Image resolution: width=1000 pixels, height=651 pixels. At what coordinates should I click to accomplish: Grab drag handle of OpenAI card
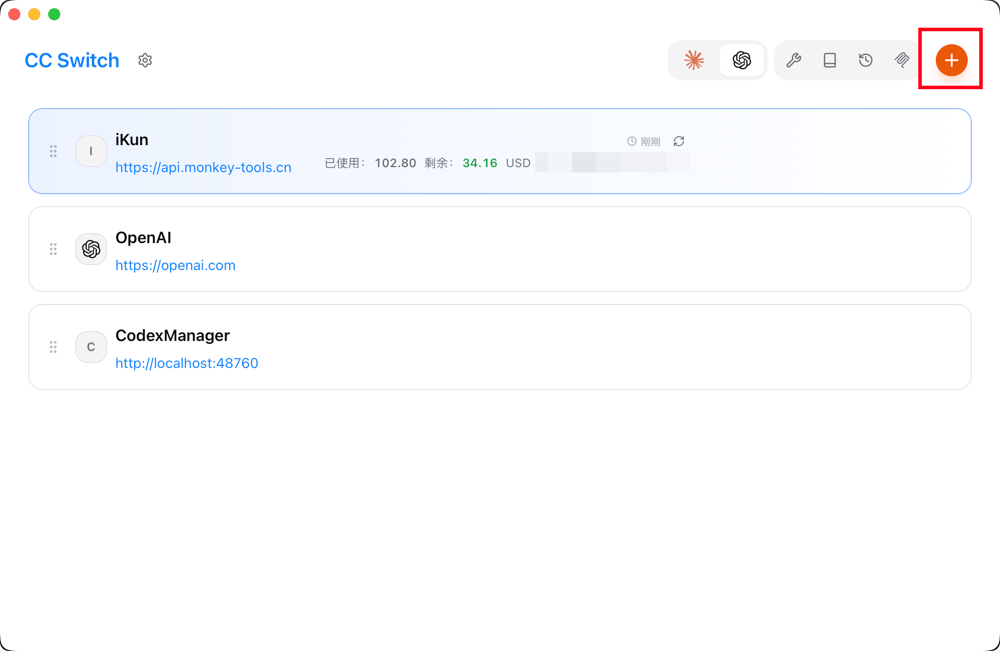point(54,249)
